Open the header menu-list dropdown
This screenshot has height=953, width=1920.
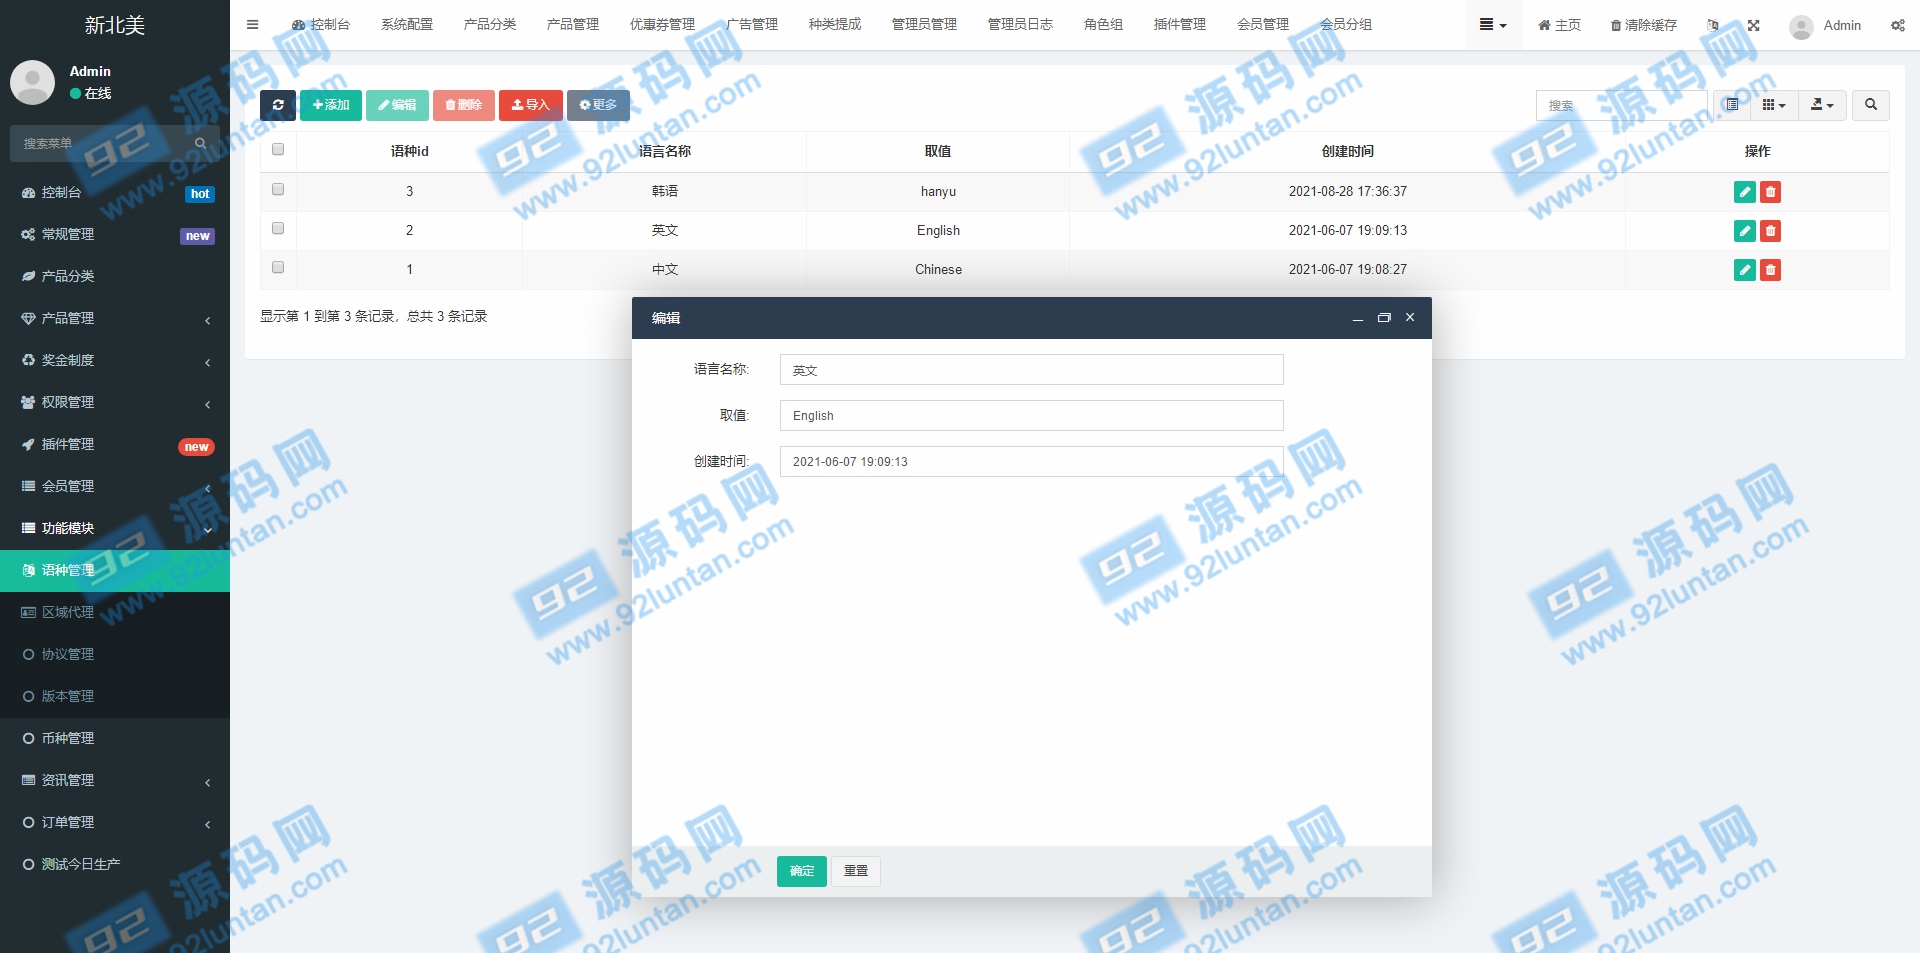[x=1493, y=25]
